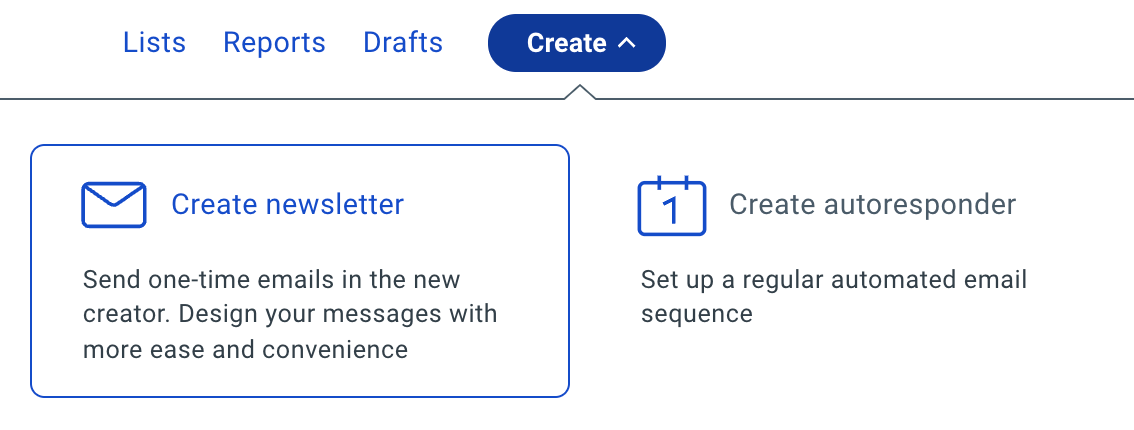Click the word 'sequence' under autoresponder
The image size is (1134, 430).
tap(696, 314)
